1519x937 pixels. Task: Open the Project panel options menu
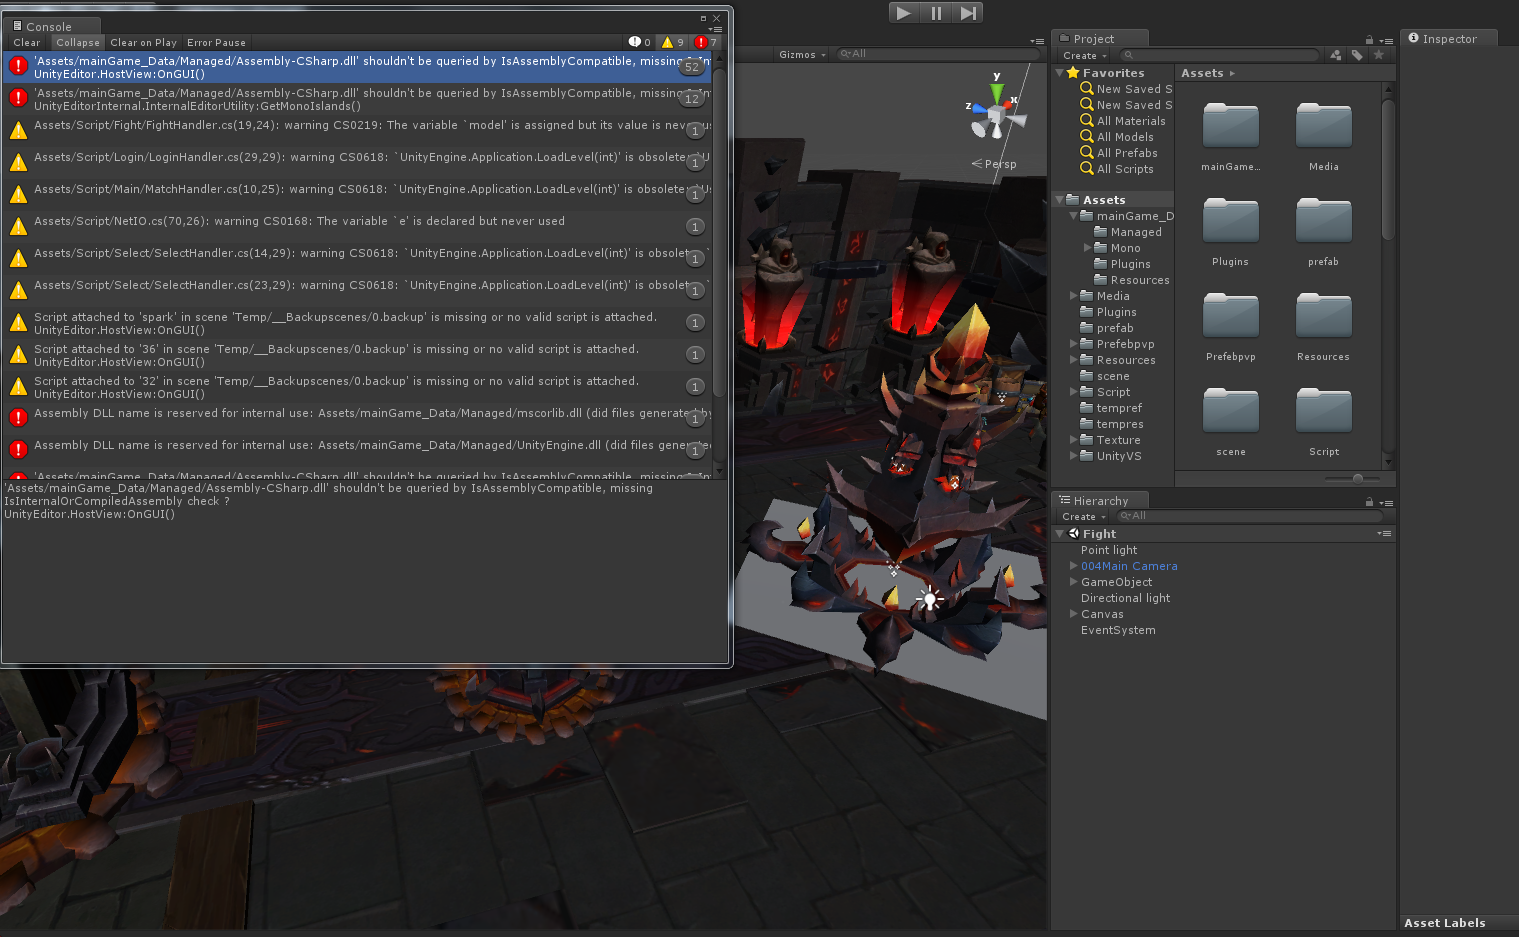[x=1386, y=41]
